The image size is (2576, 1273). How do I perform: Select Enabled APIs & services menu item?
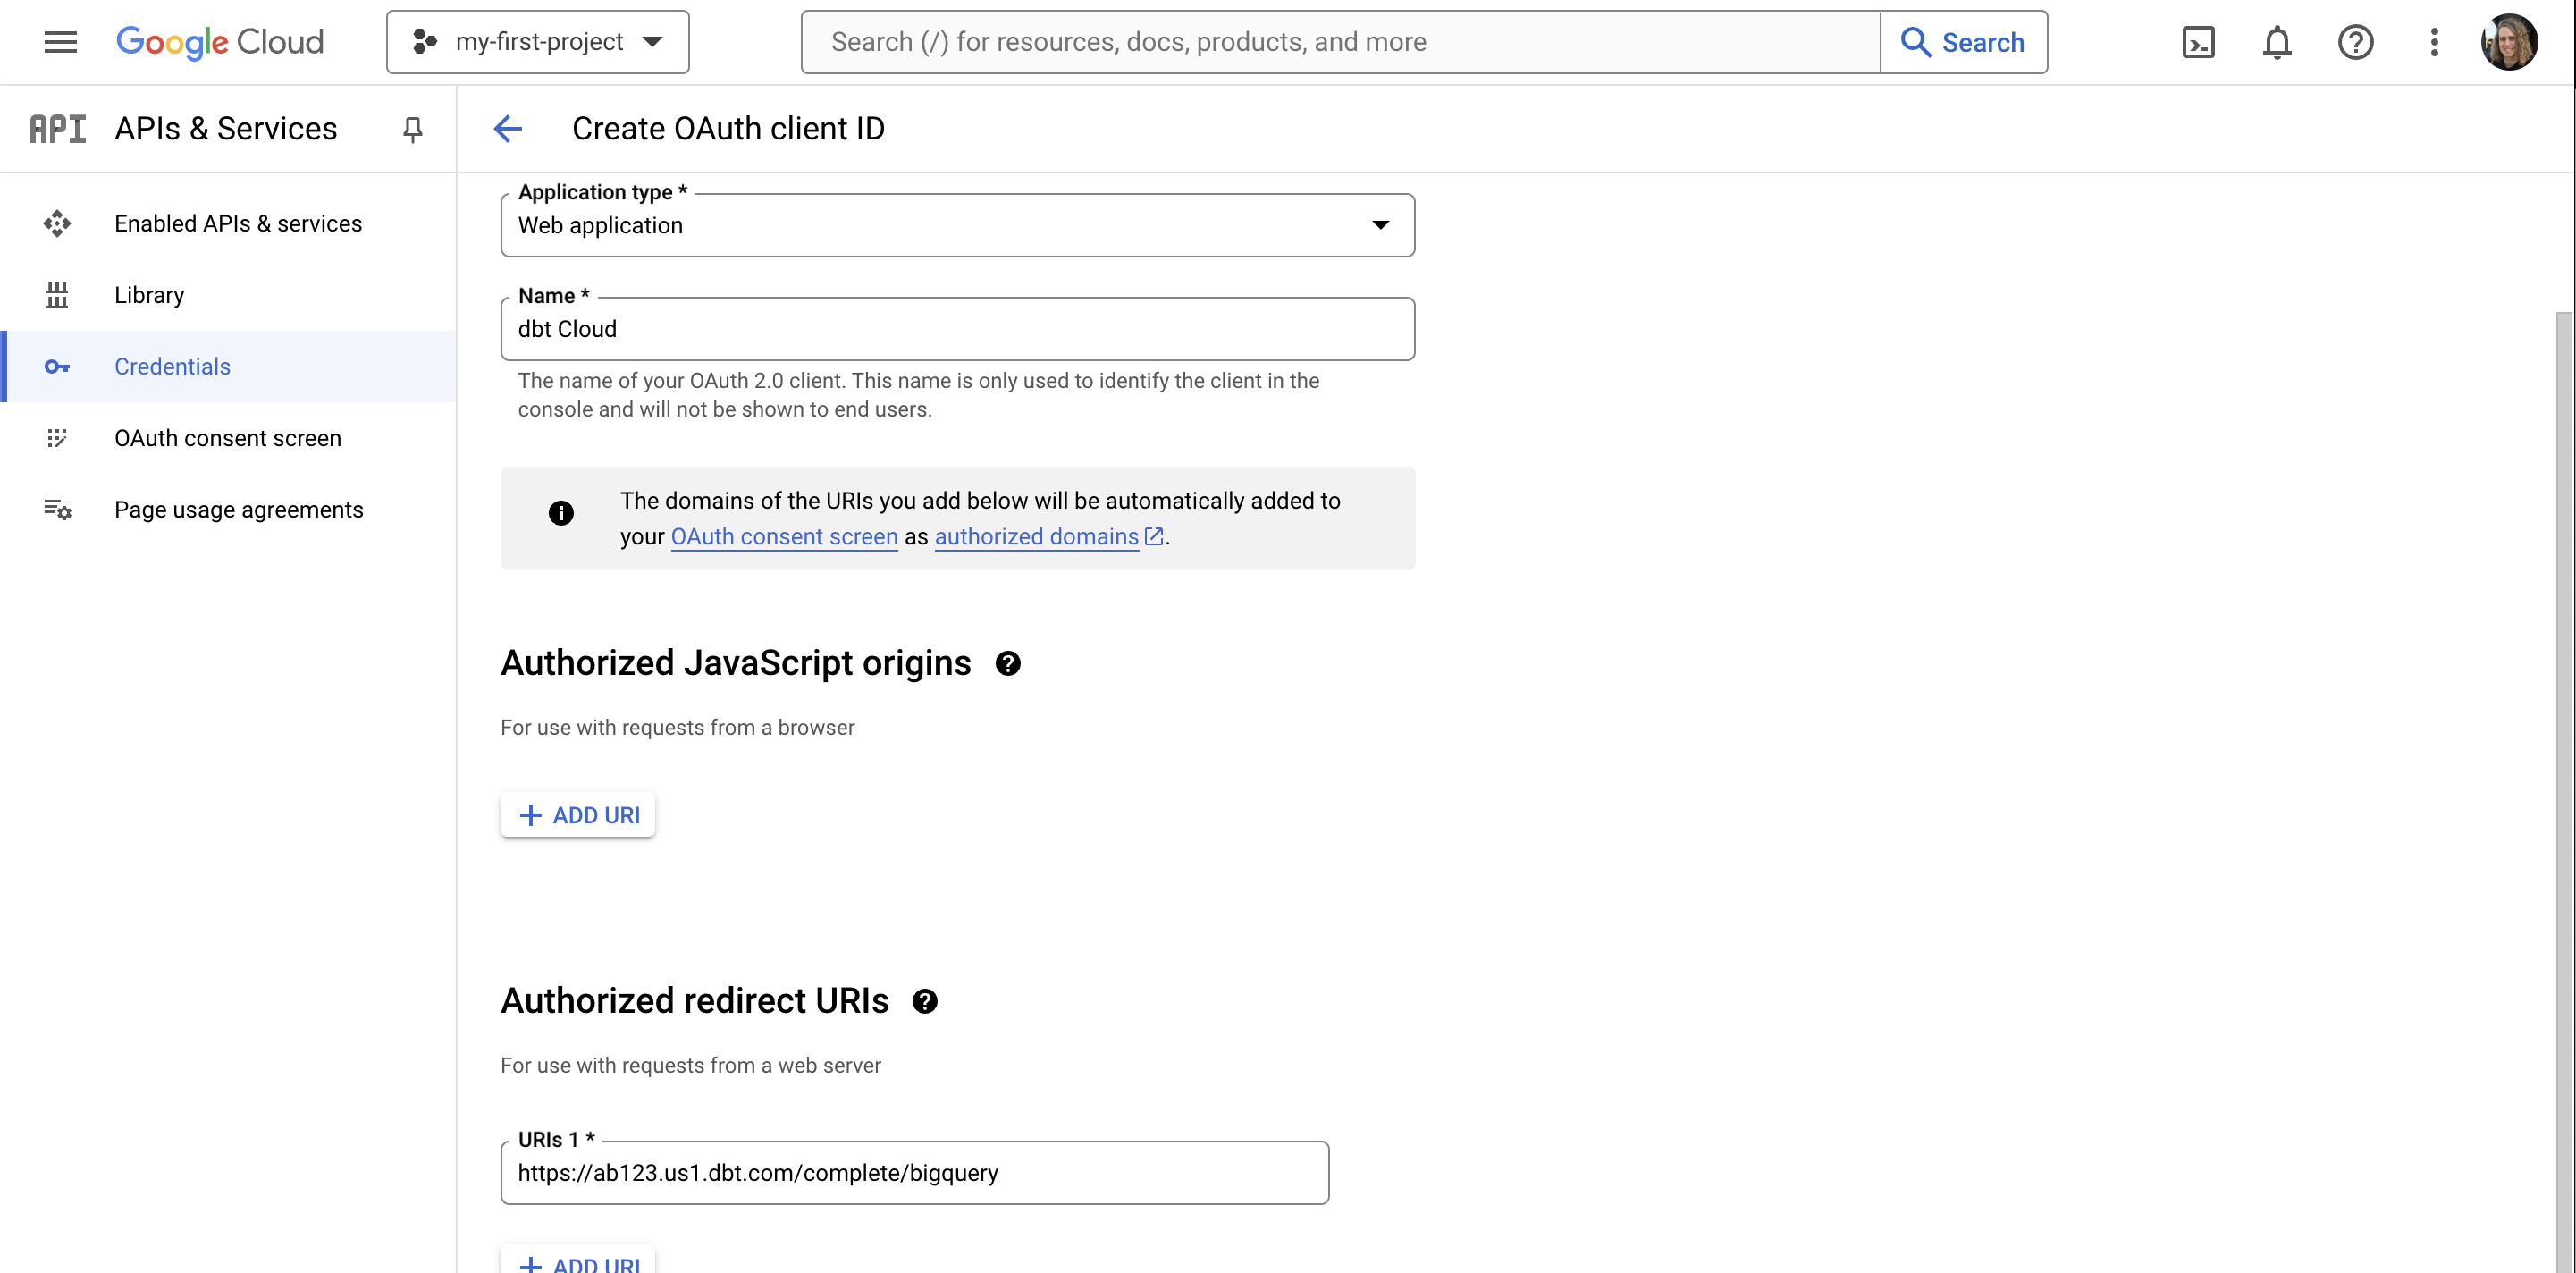[x=239, y=222]
